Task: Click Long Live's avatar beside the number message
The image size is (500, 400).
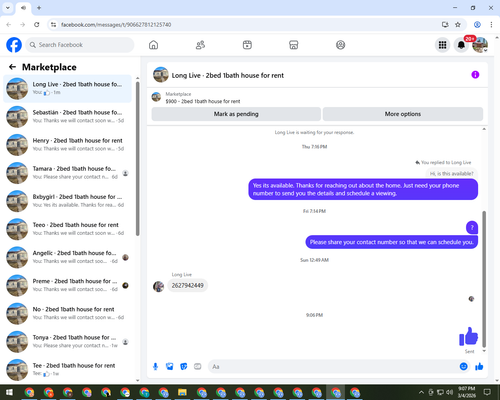Action: [x=158, y=286]
